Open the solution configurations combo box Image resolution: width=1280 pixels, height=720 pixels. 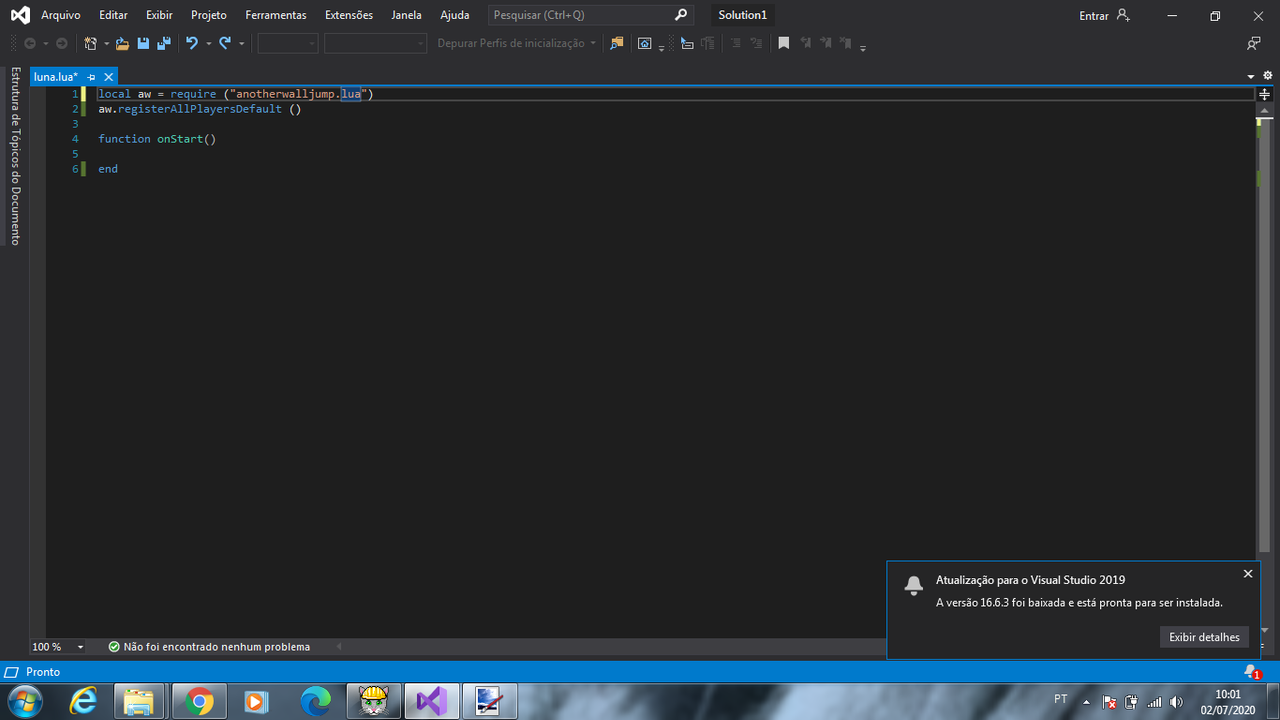(288, 43)
